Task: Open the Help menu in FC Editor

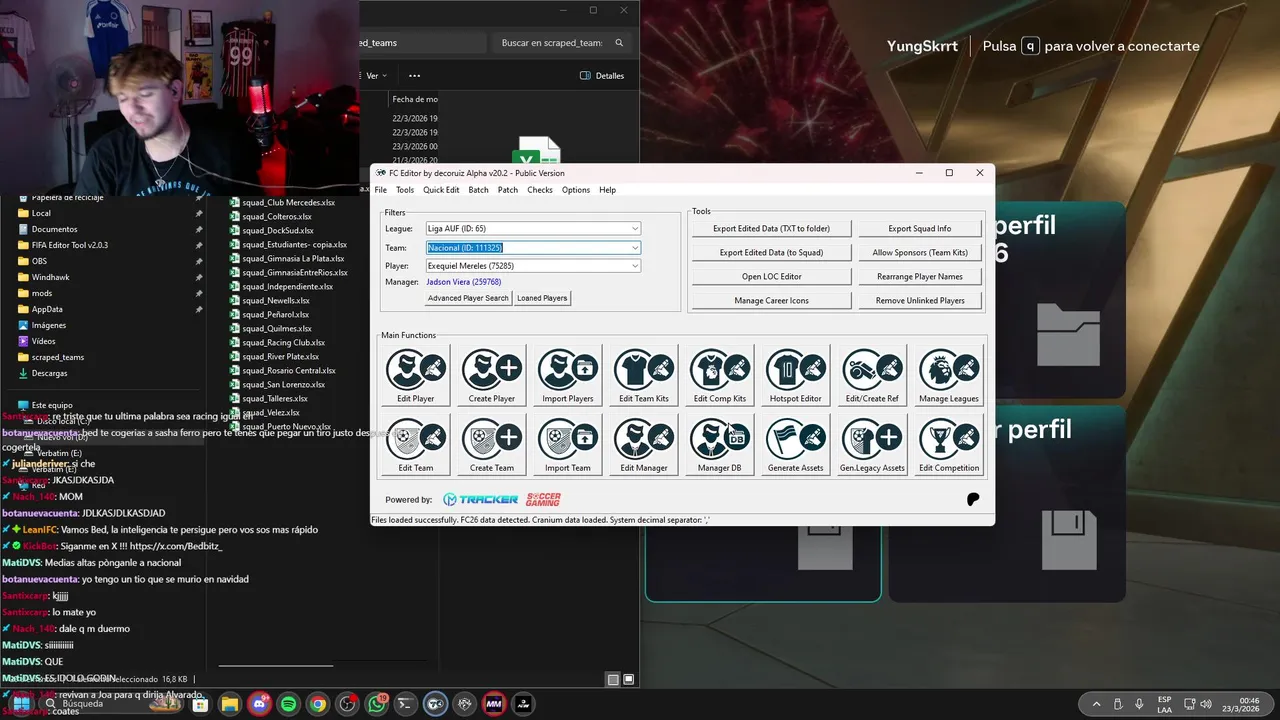Action: [x=607, y=190]
